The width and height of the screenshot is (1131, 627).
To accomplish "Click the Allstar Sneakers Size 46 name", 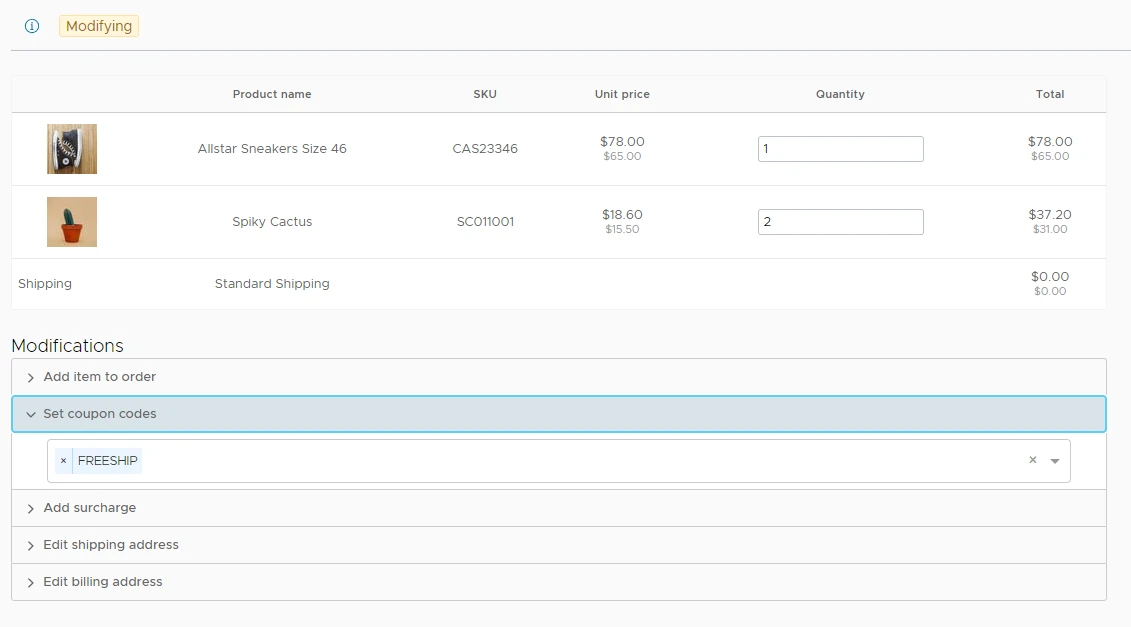I will coord(272,149).
